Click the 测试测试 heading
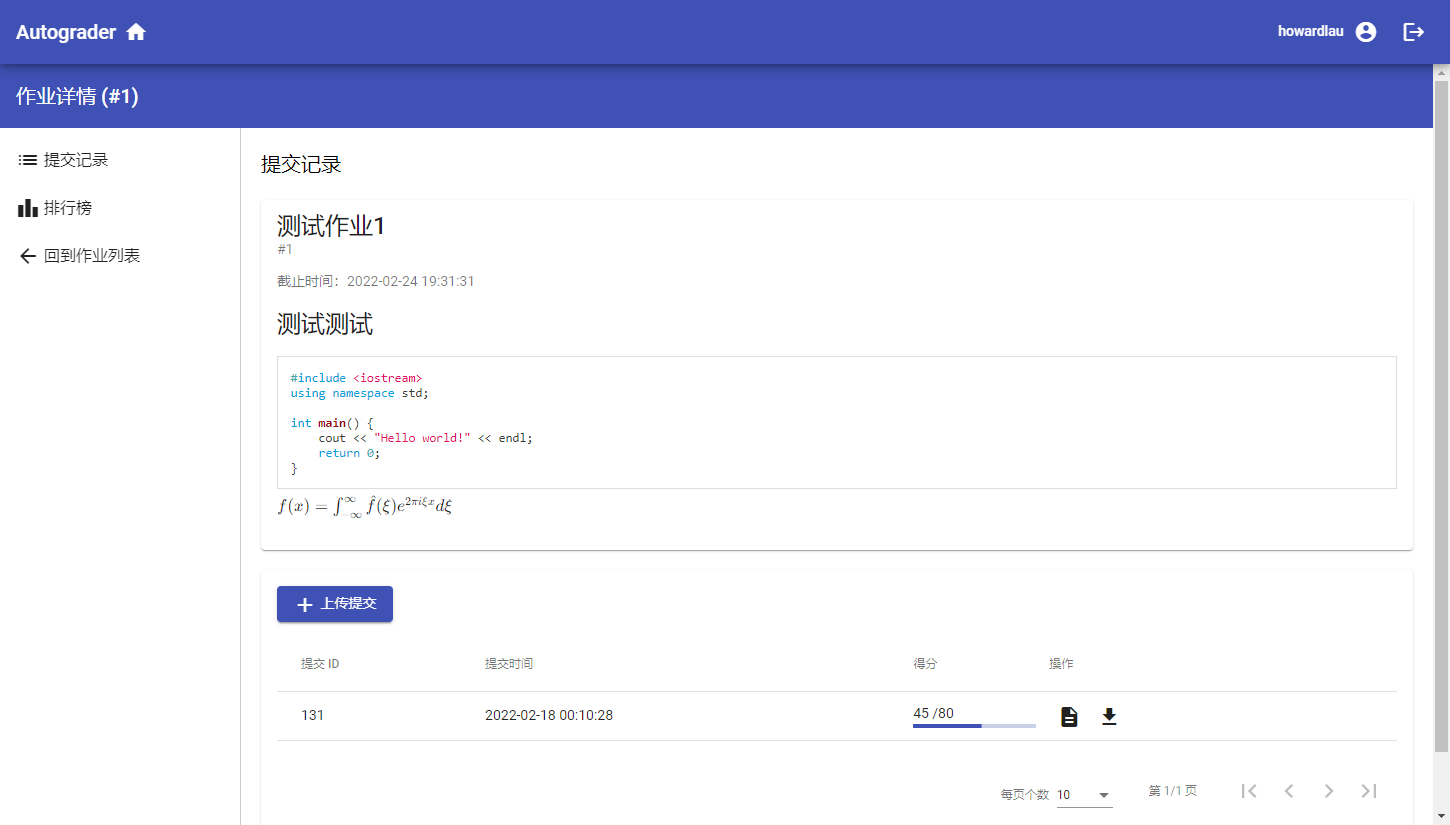This screenshot has width=1450, height=825. pos(325,324)
